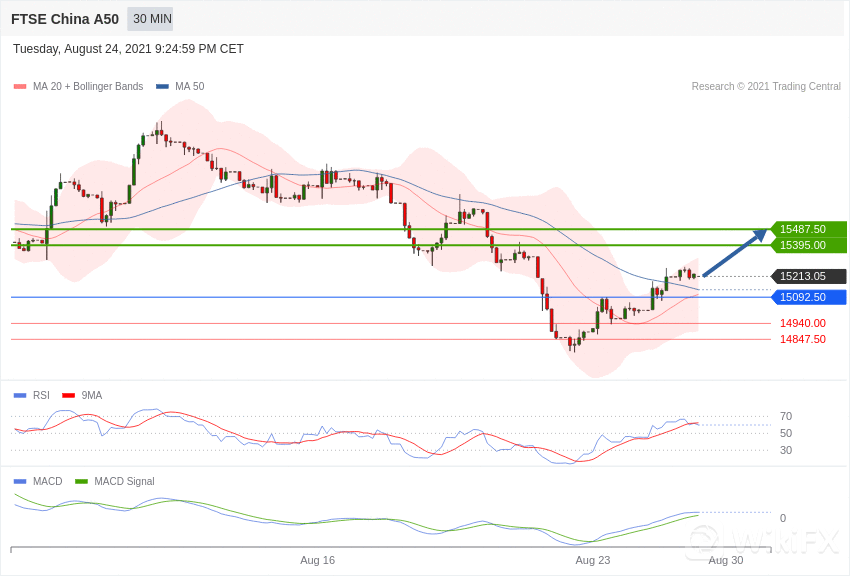
Task: Toggle the MA 20 + Bollinger Bands legend
Action: [87, 87]
